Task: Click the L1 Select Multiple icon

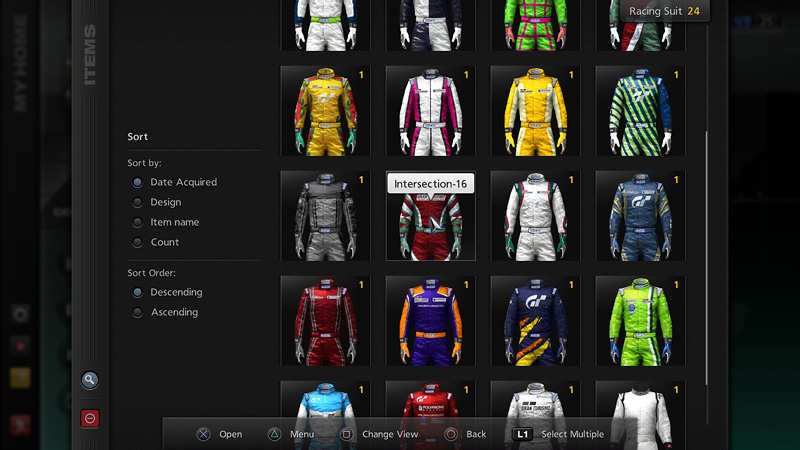Action: pyautogui.click(x=522, y=434)
